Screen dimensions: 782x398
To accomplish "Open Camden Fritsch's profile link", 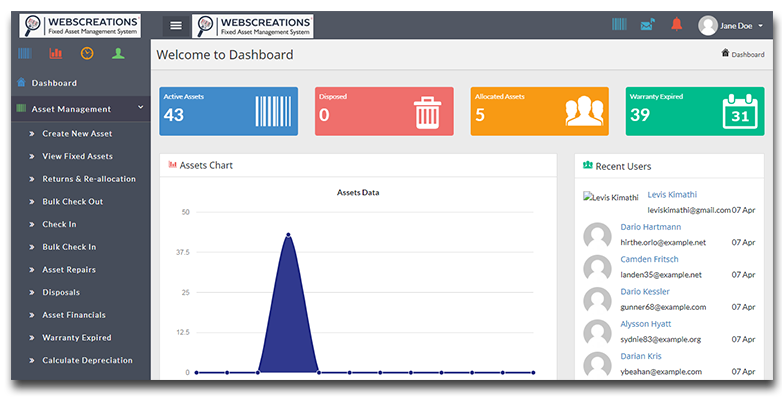I will (x=649, y=259).
